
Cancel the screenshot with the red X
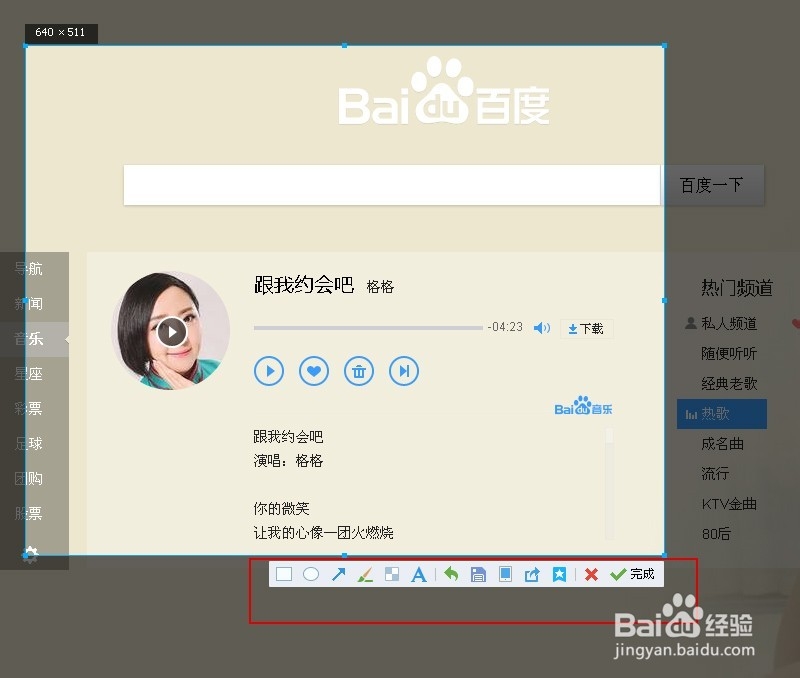point(590,574)
